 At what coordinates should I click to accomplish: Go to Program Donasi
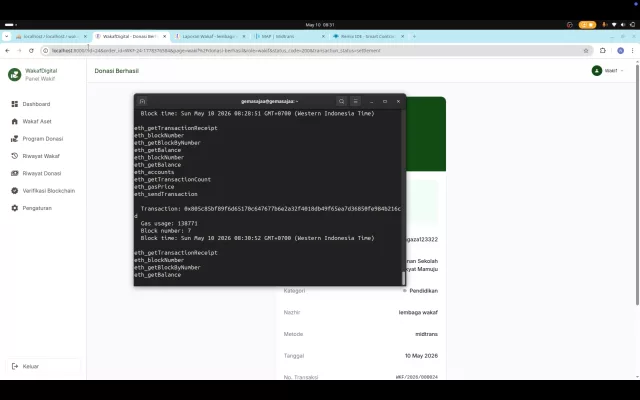[42, 139]
